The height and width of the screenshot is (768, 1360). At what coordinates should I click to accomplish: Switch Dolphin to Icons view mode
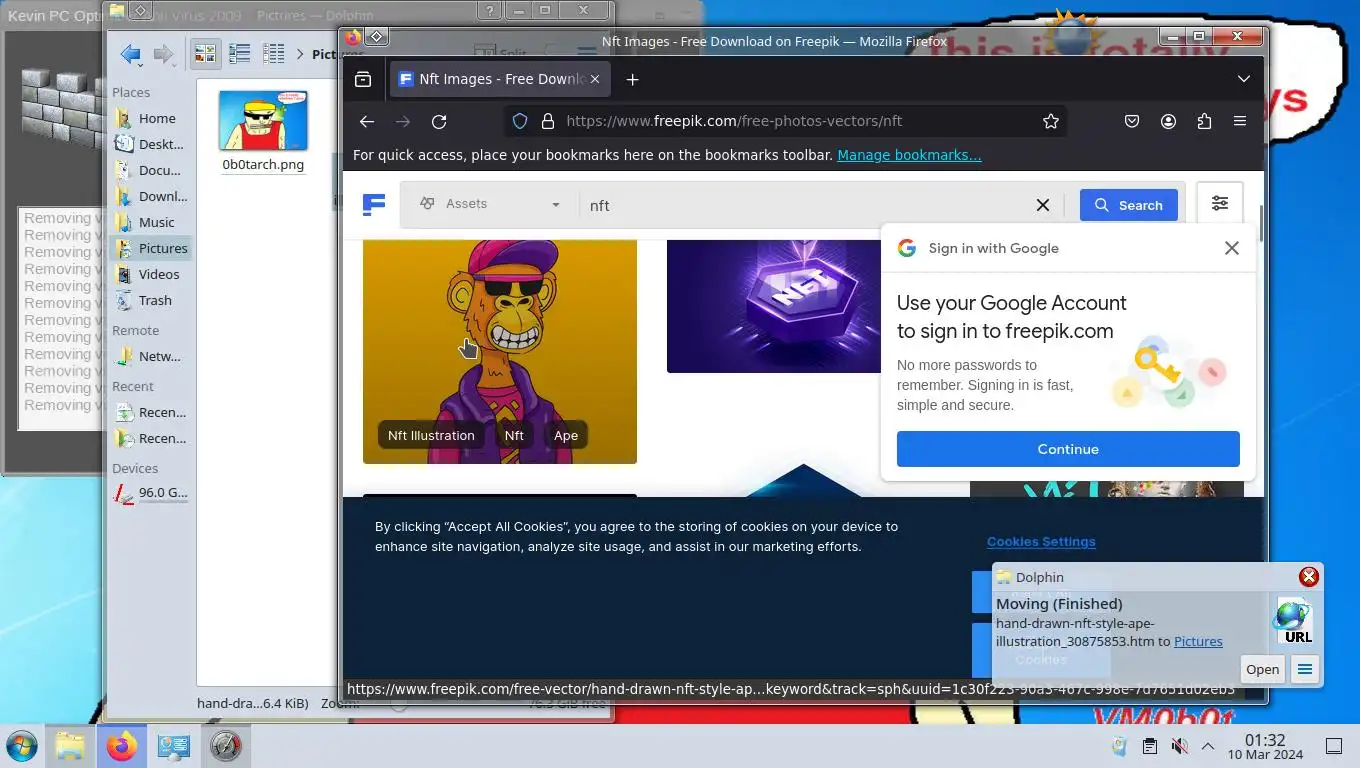point(205,54)
